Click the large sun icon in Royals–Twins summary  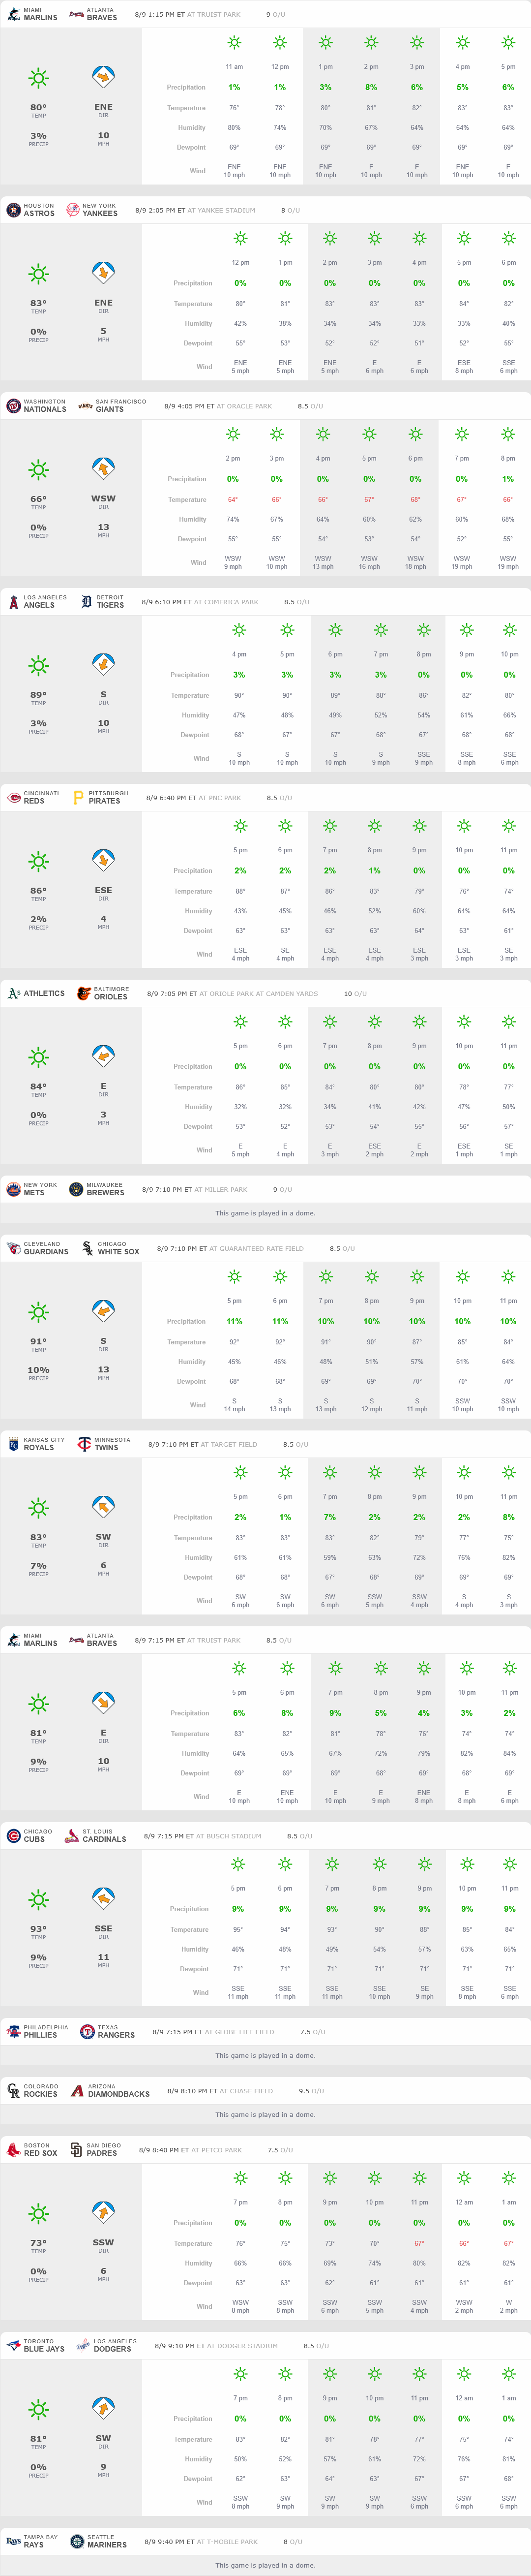(38, 1508)
